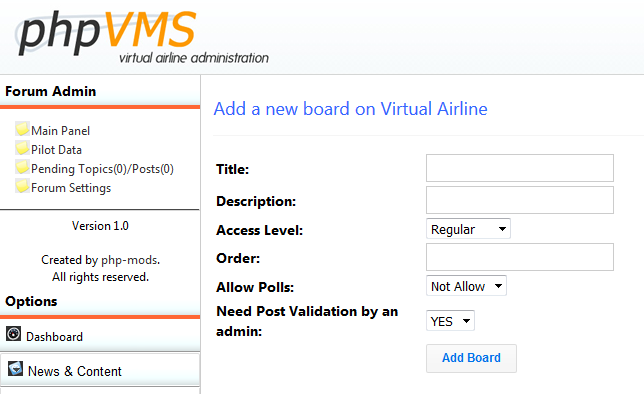Click the Pilot Data note icon
The image size is (644, 394).
coord(22,147)
